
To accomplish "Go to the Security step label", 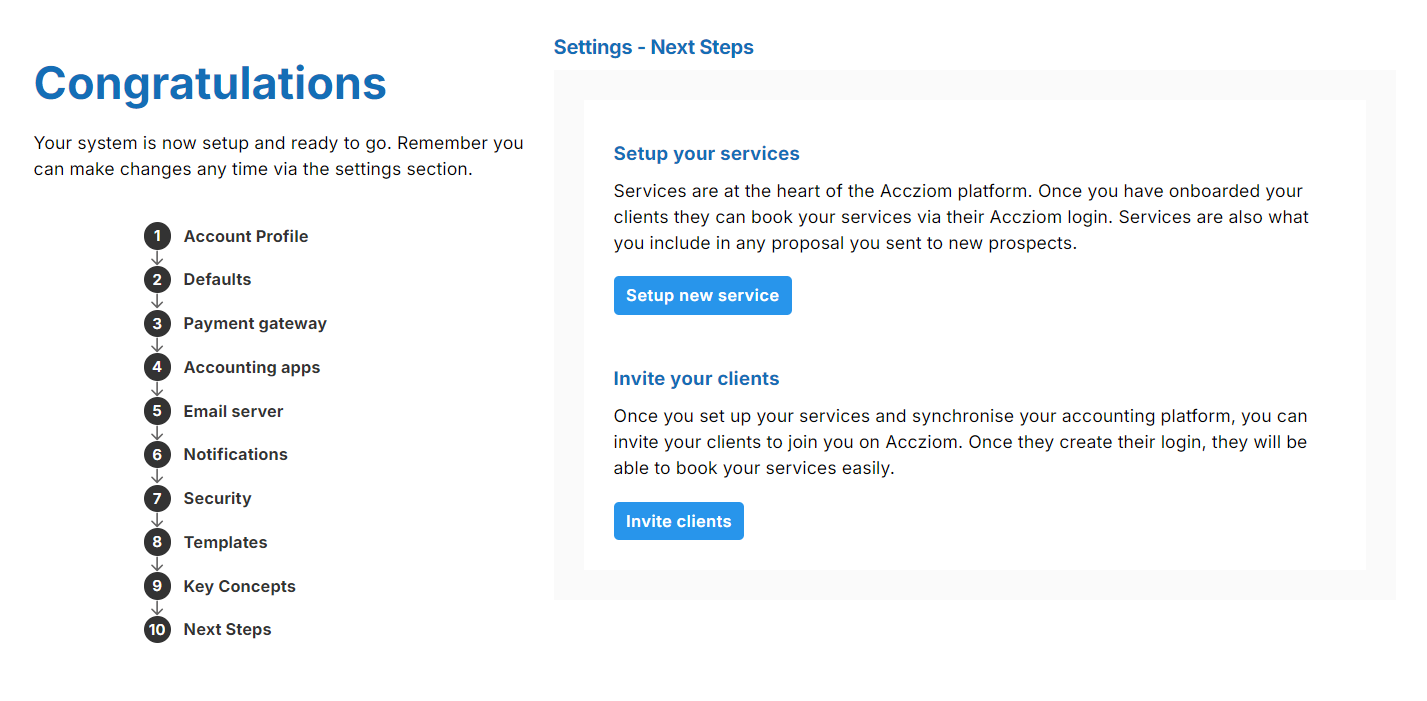I will pos(217,498).
